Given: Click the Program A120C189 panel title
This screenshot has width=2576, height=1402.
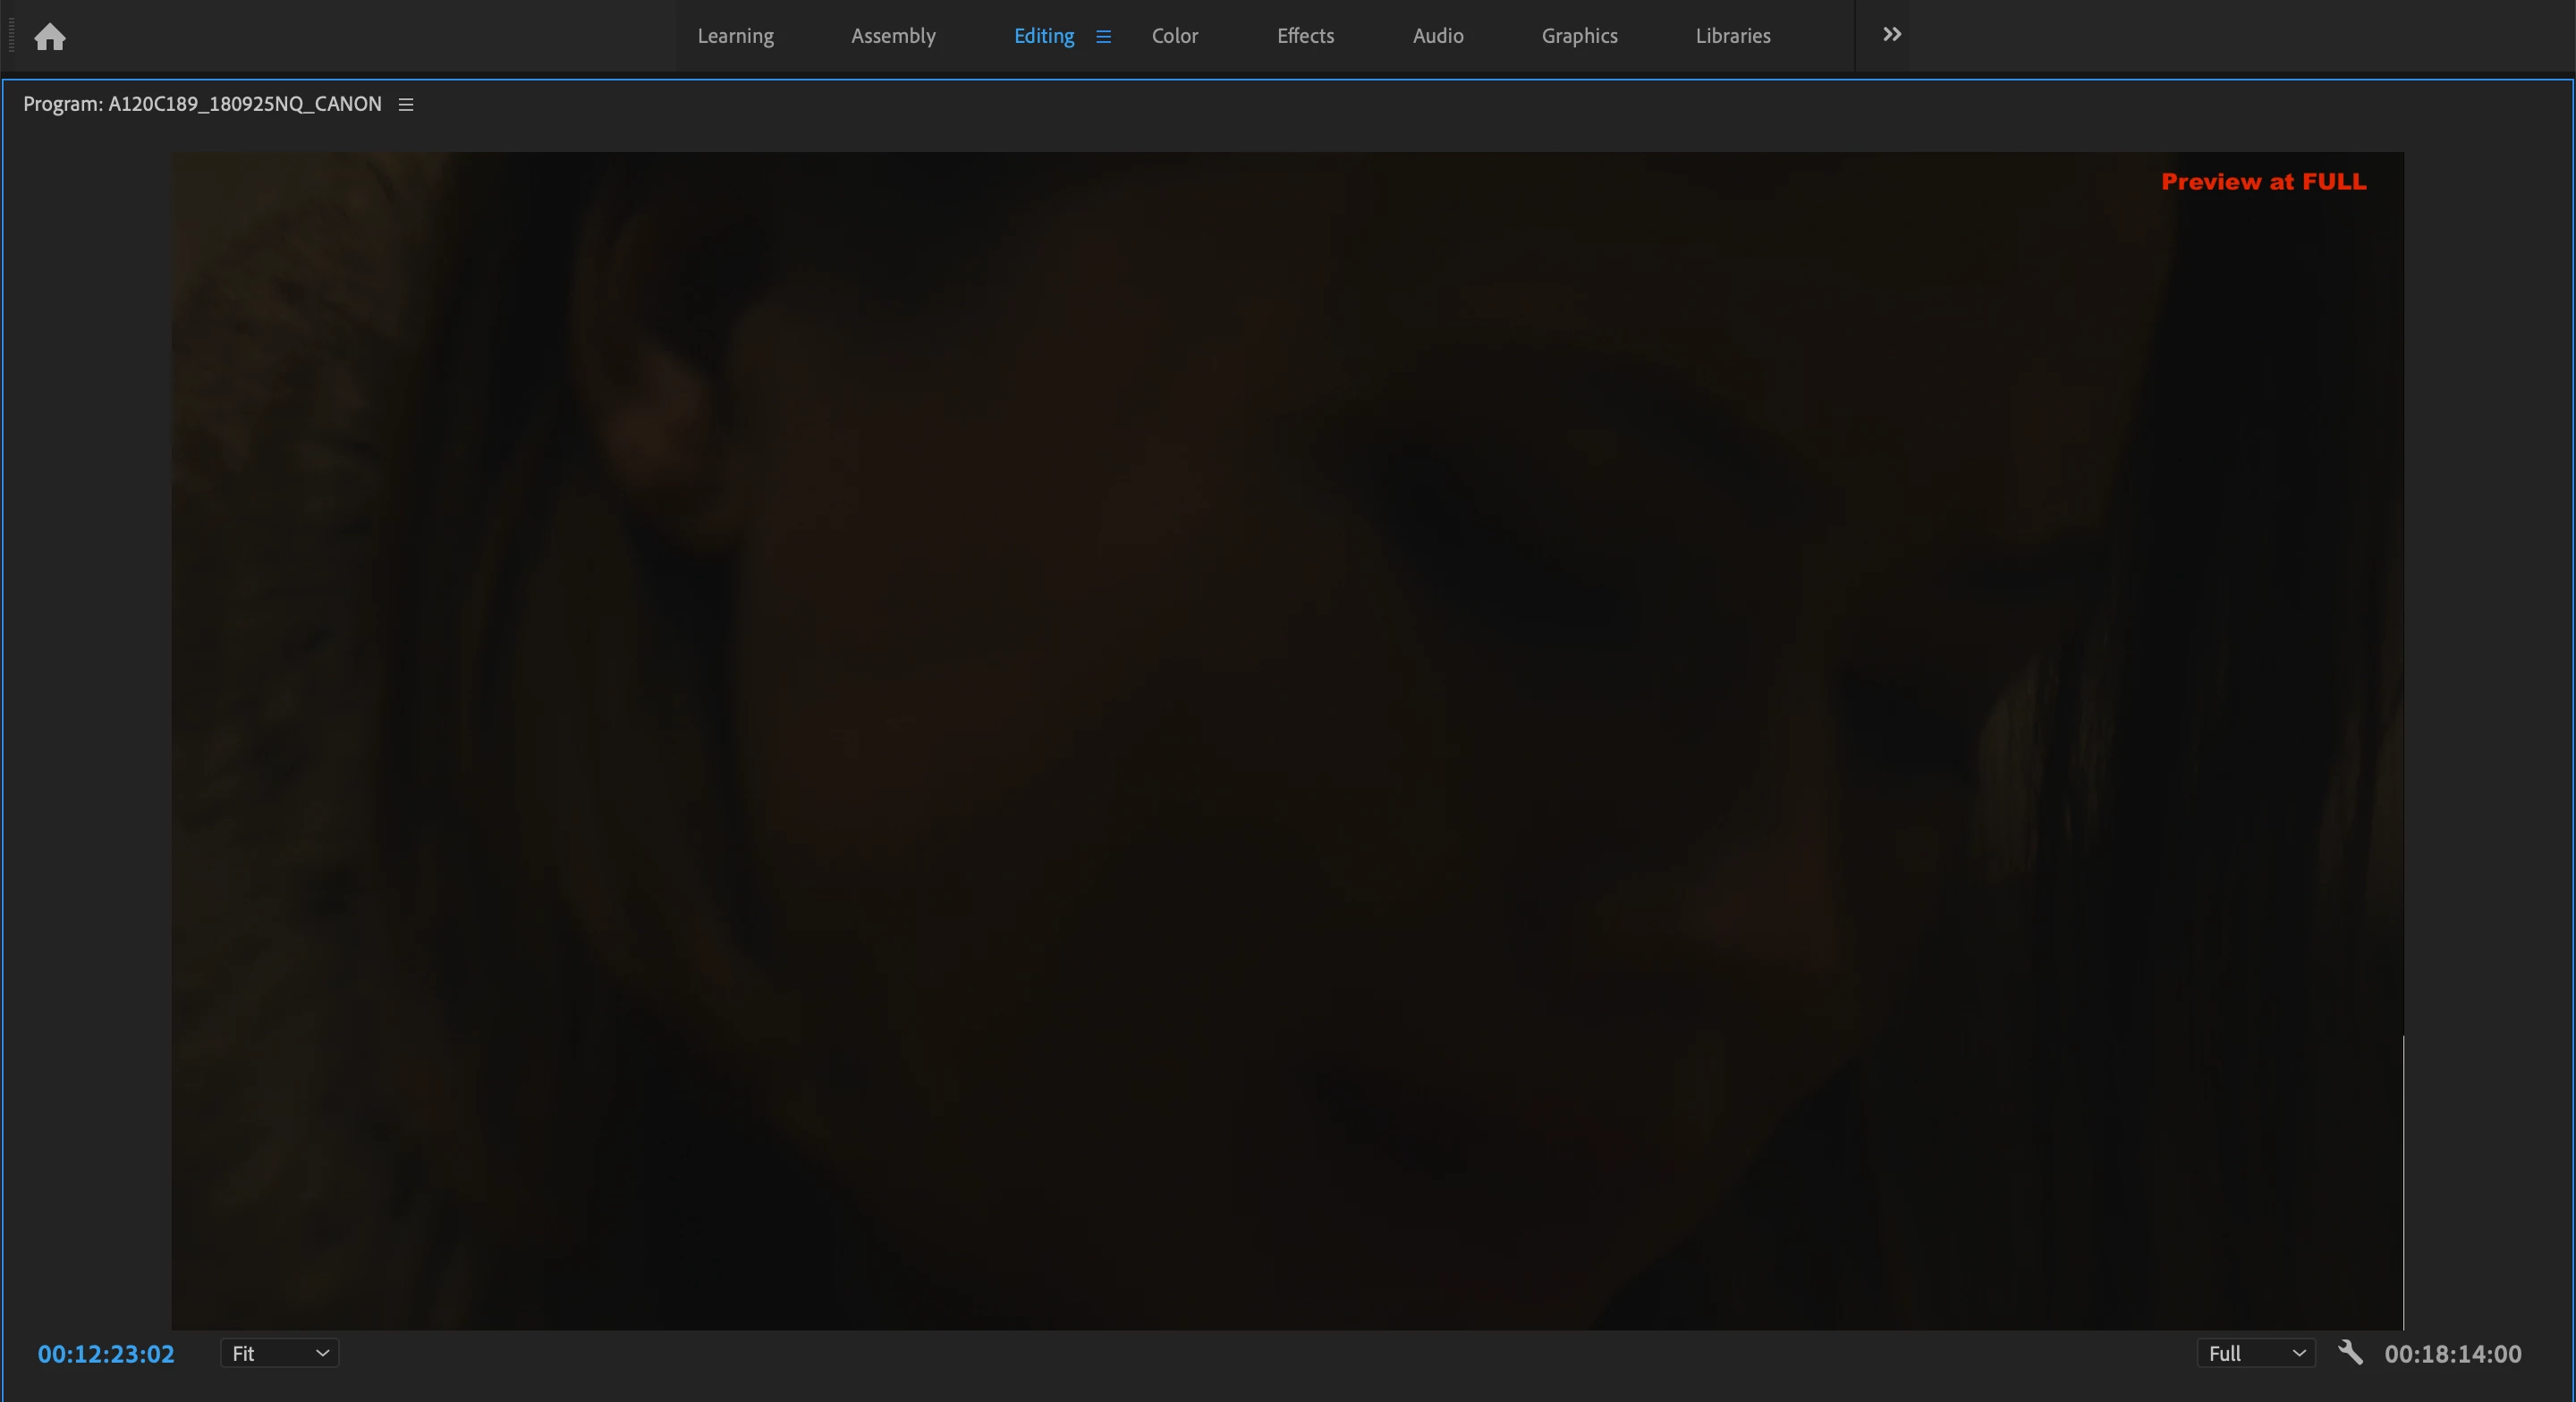Looking at the screenshot, I should 202,104.
